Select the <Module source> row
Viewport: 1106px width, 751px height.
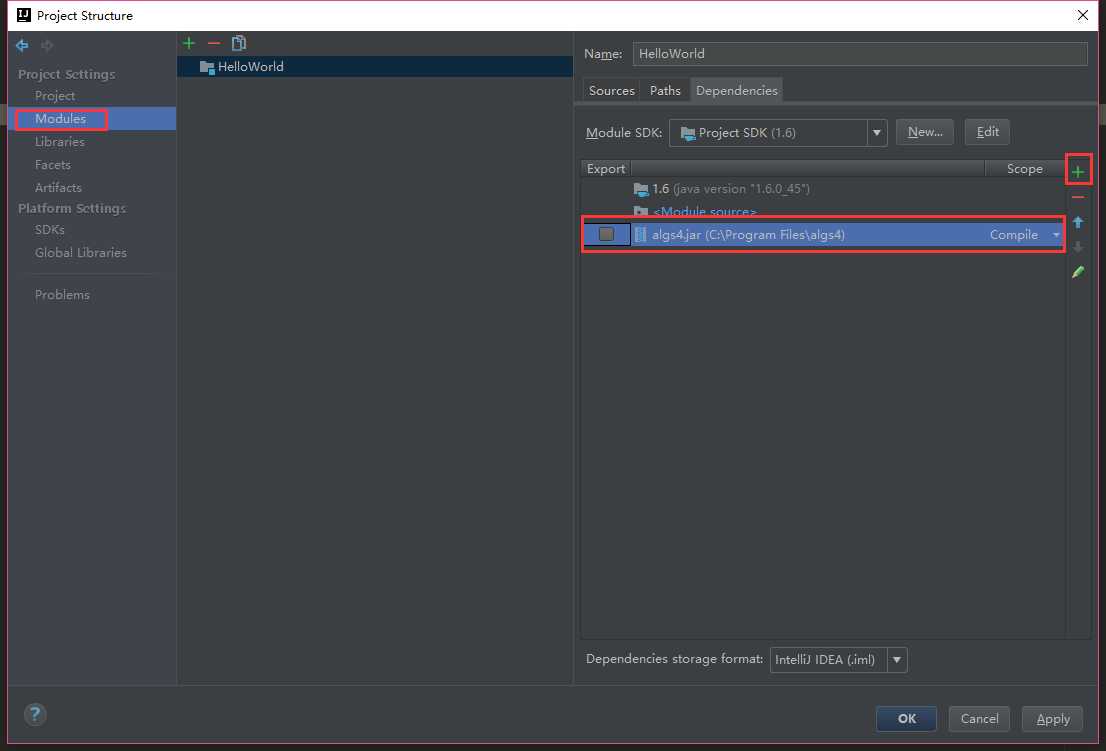click(822, 211)
